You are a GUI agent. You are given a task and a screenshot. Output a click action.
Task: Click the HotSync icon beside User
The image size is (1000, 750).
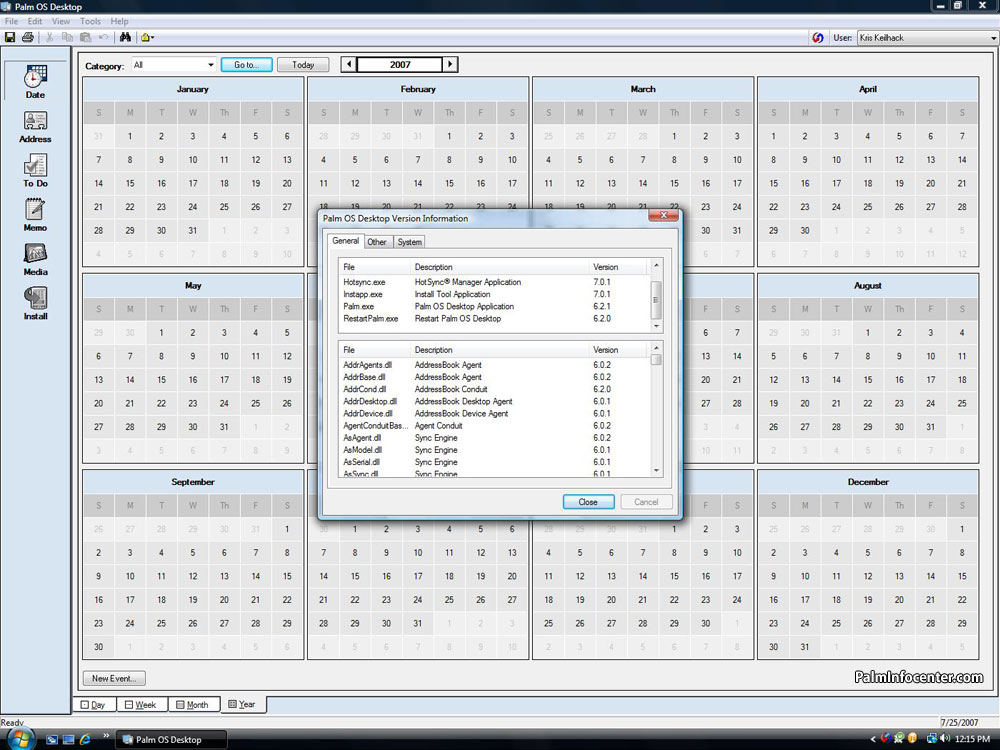(818, 38)
